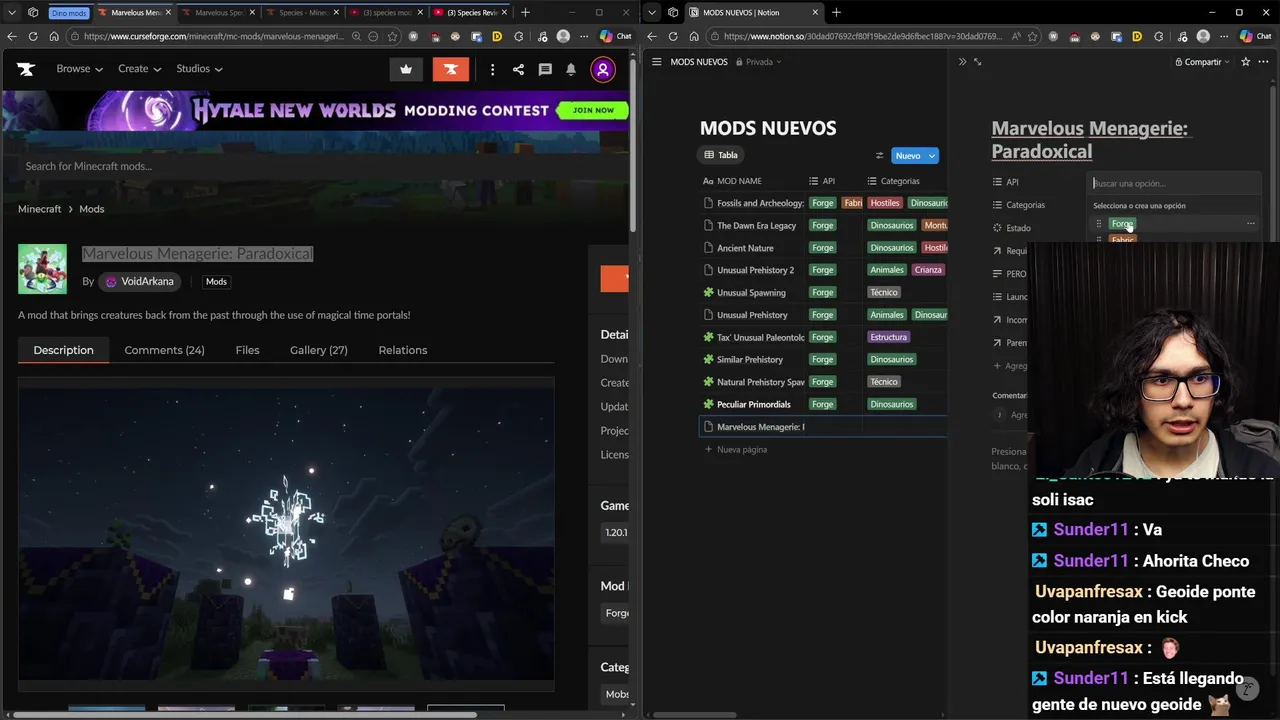Expand the Nuevo button dropdown arrow
The height and width of the screenshot is (720, 1280).
coord(932,155)
